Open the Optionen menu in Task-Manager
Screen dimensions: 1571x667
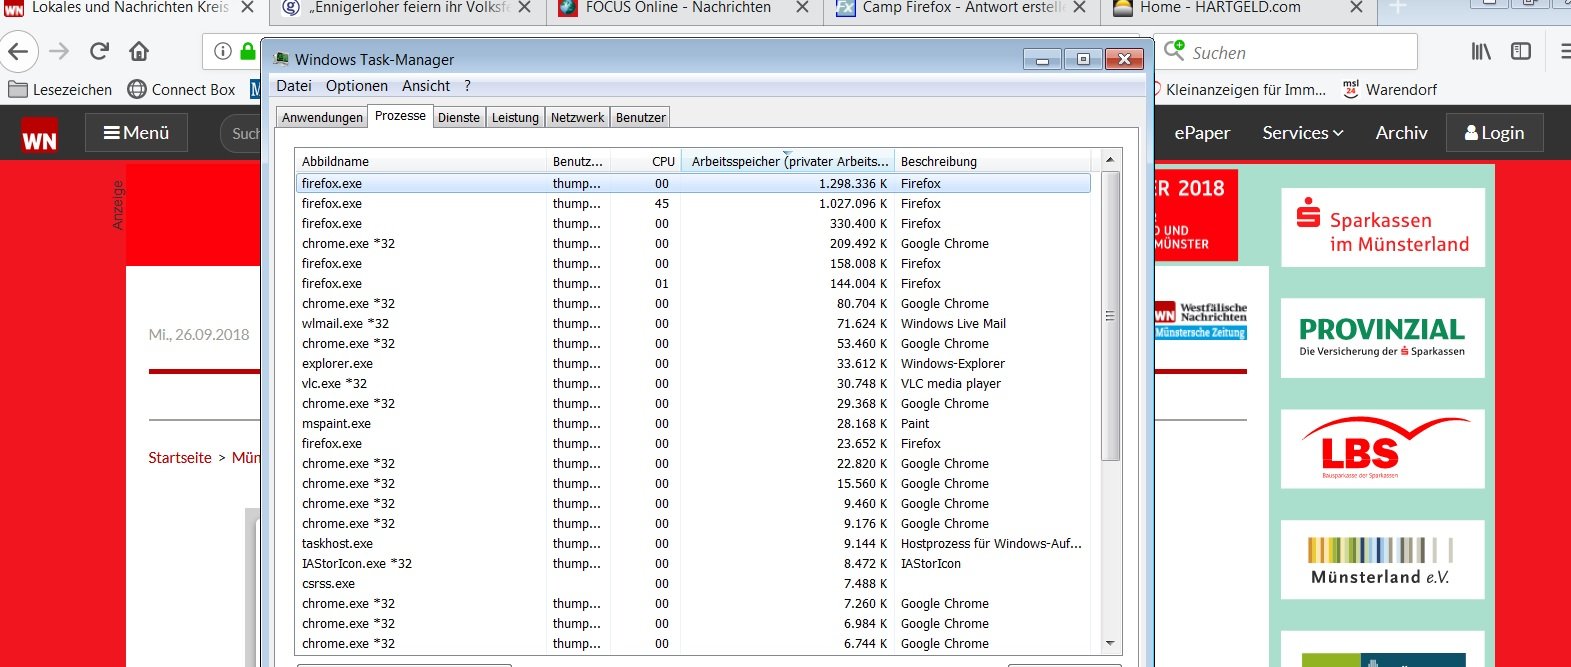pos(356,86)
